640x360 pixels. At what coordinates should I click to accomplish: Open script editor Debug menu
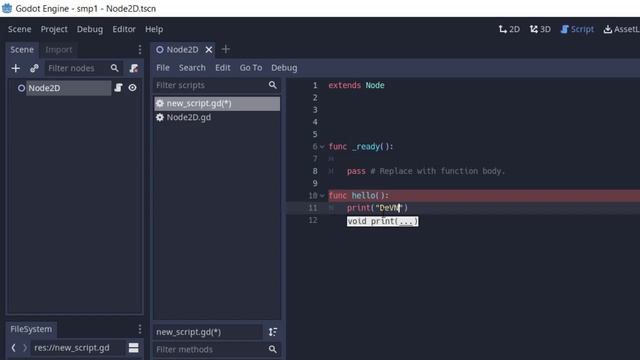284,68
